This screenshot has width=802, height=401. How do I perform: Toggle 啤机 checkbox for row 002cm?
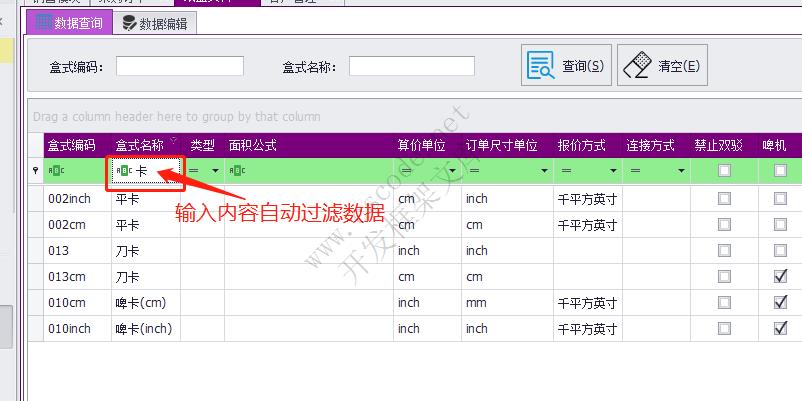point(780,225)
